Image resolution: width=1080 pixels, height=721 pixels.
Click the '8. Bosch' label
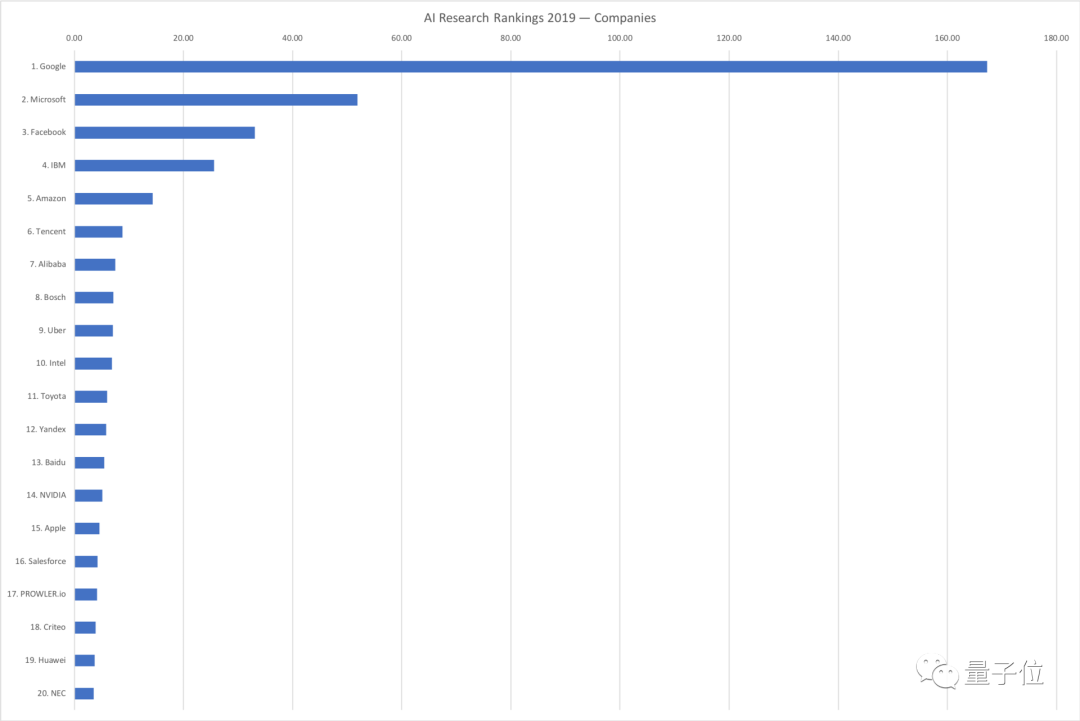click(x=50, y=297)
